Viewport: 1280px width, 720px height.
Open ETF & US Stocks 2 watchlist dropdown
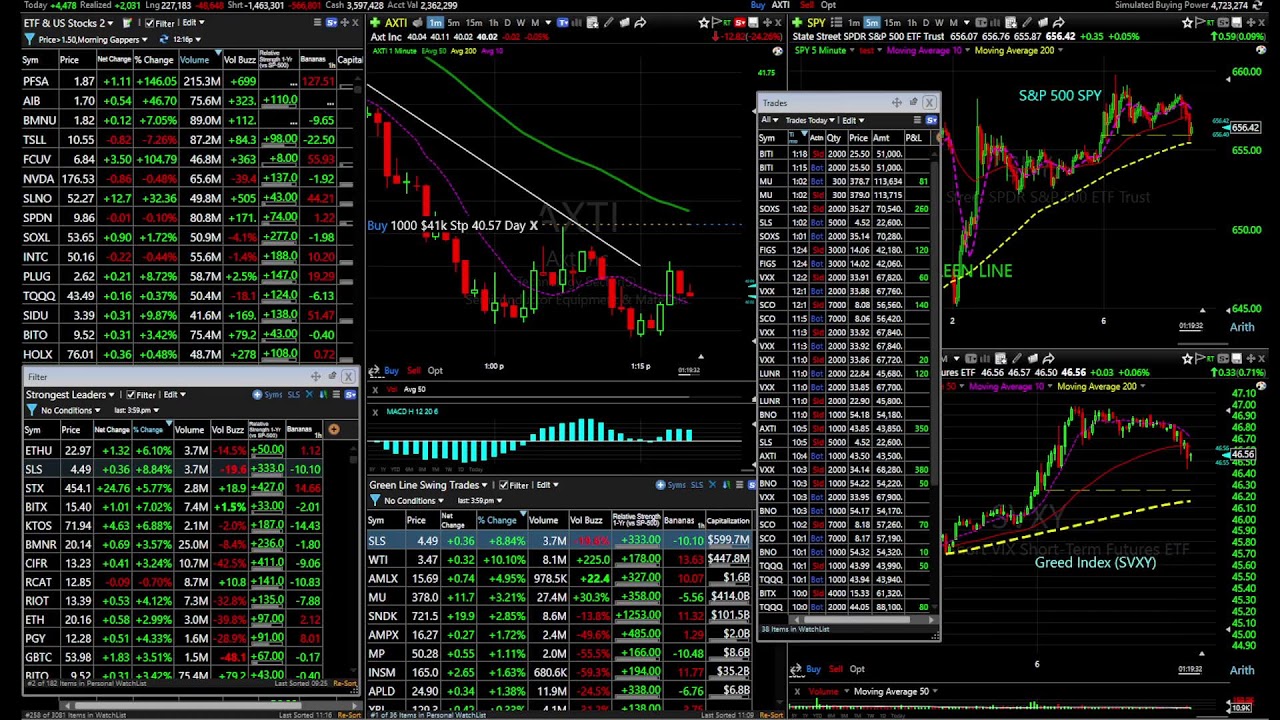tap(110, 23)
